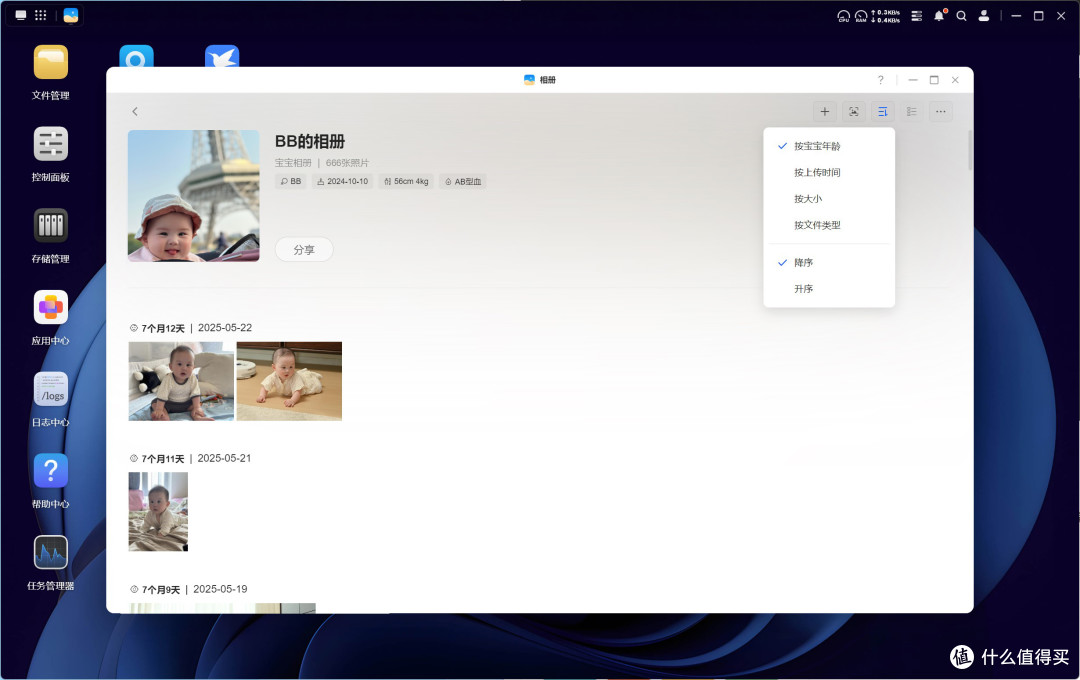
Task: Open the widgets panel icon in top bar
Action: pos(917,16)
